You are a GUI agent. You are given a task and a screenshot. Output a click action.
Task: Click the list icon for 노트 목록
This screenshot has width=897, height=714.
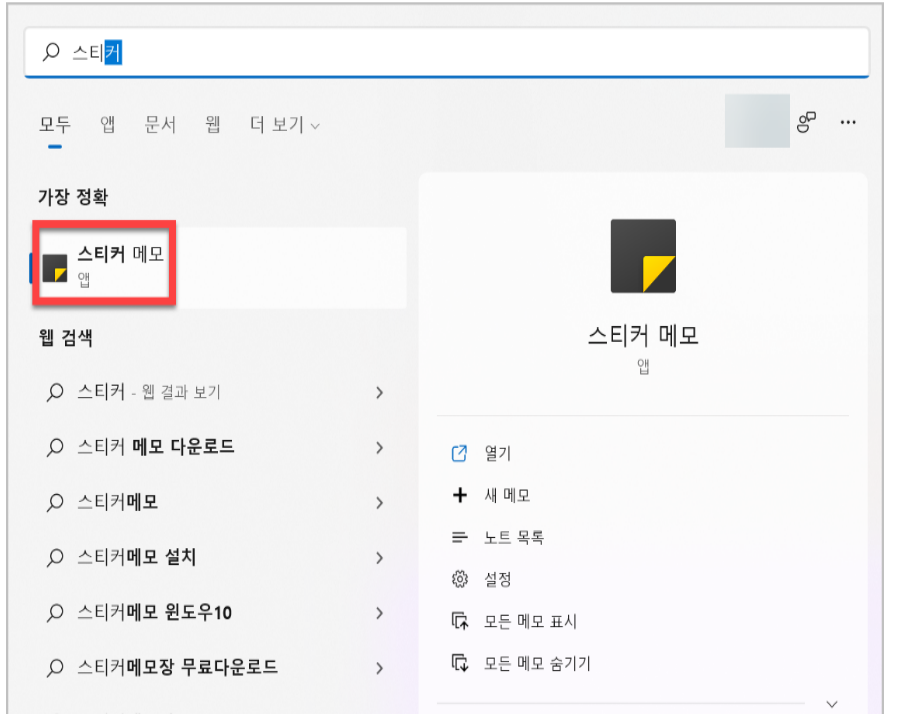pos(459,537)
